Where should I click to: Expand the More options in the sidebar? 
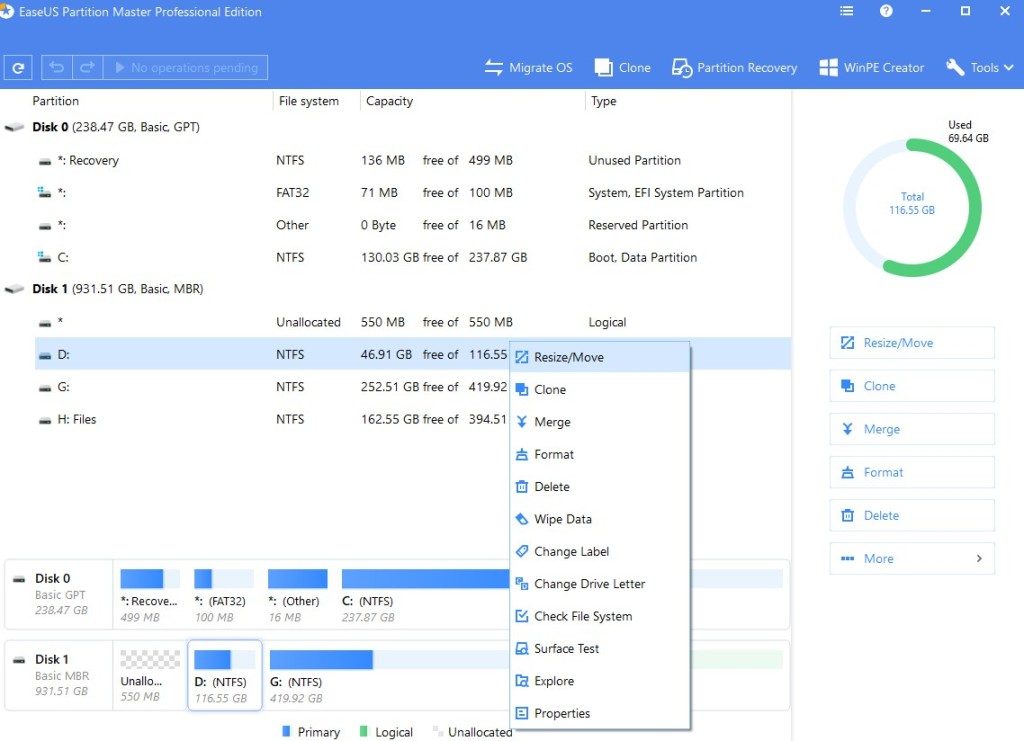(x=911, y=558)
